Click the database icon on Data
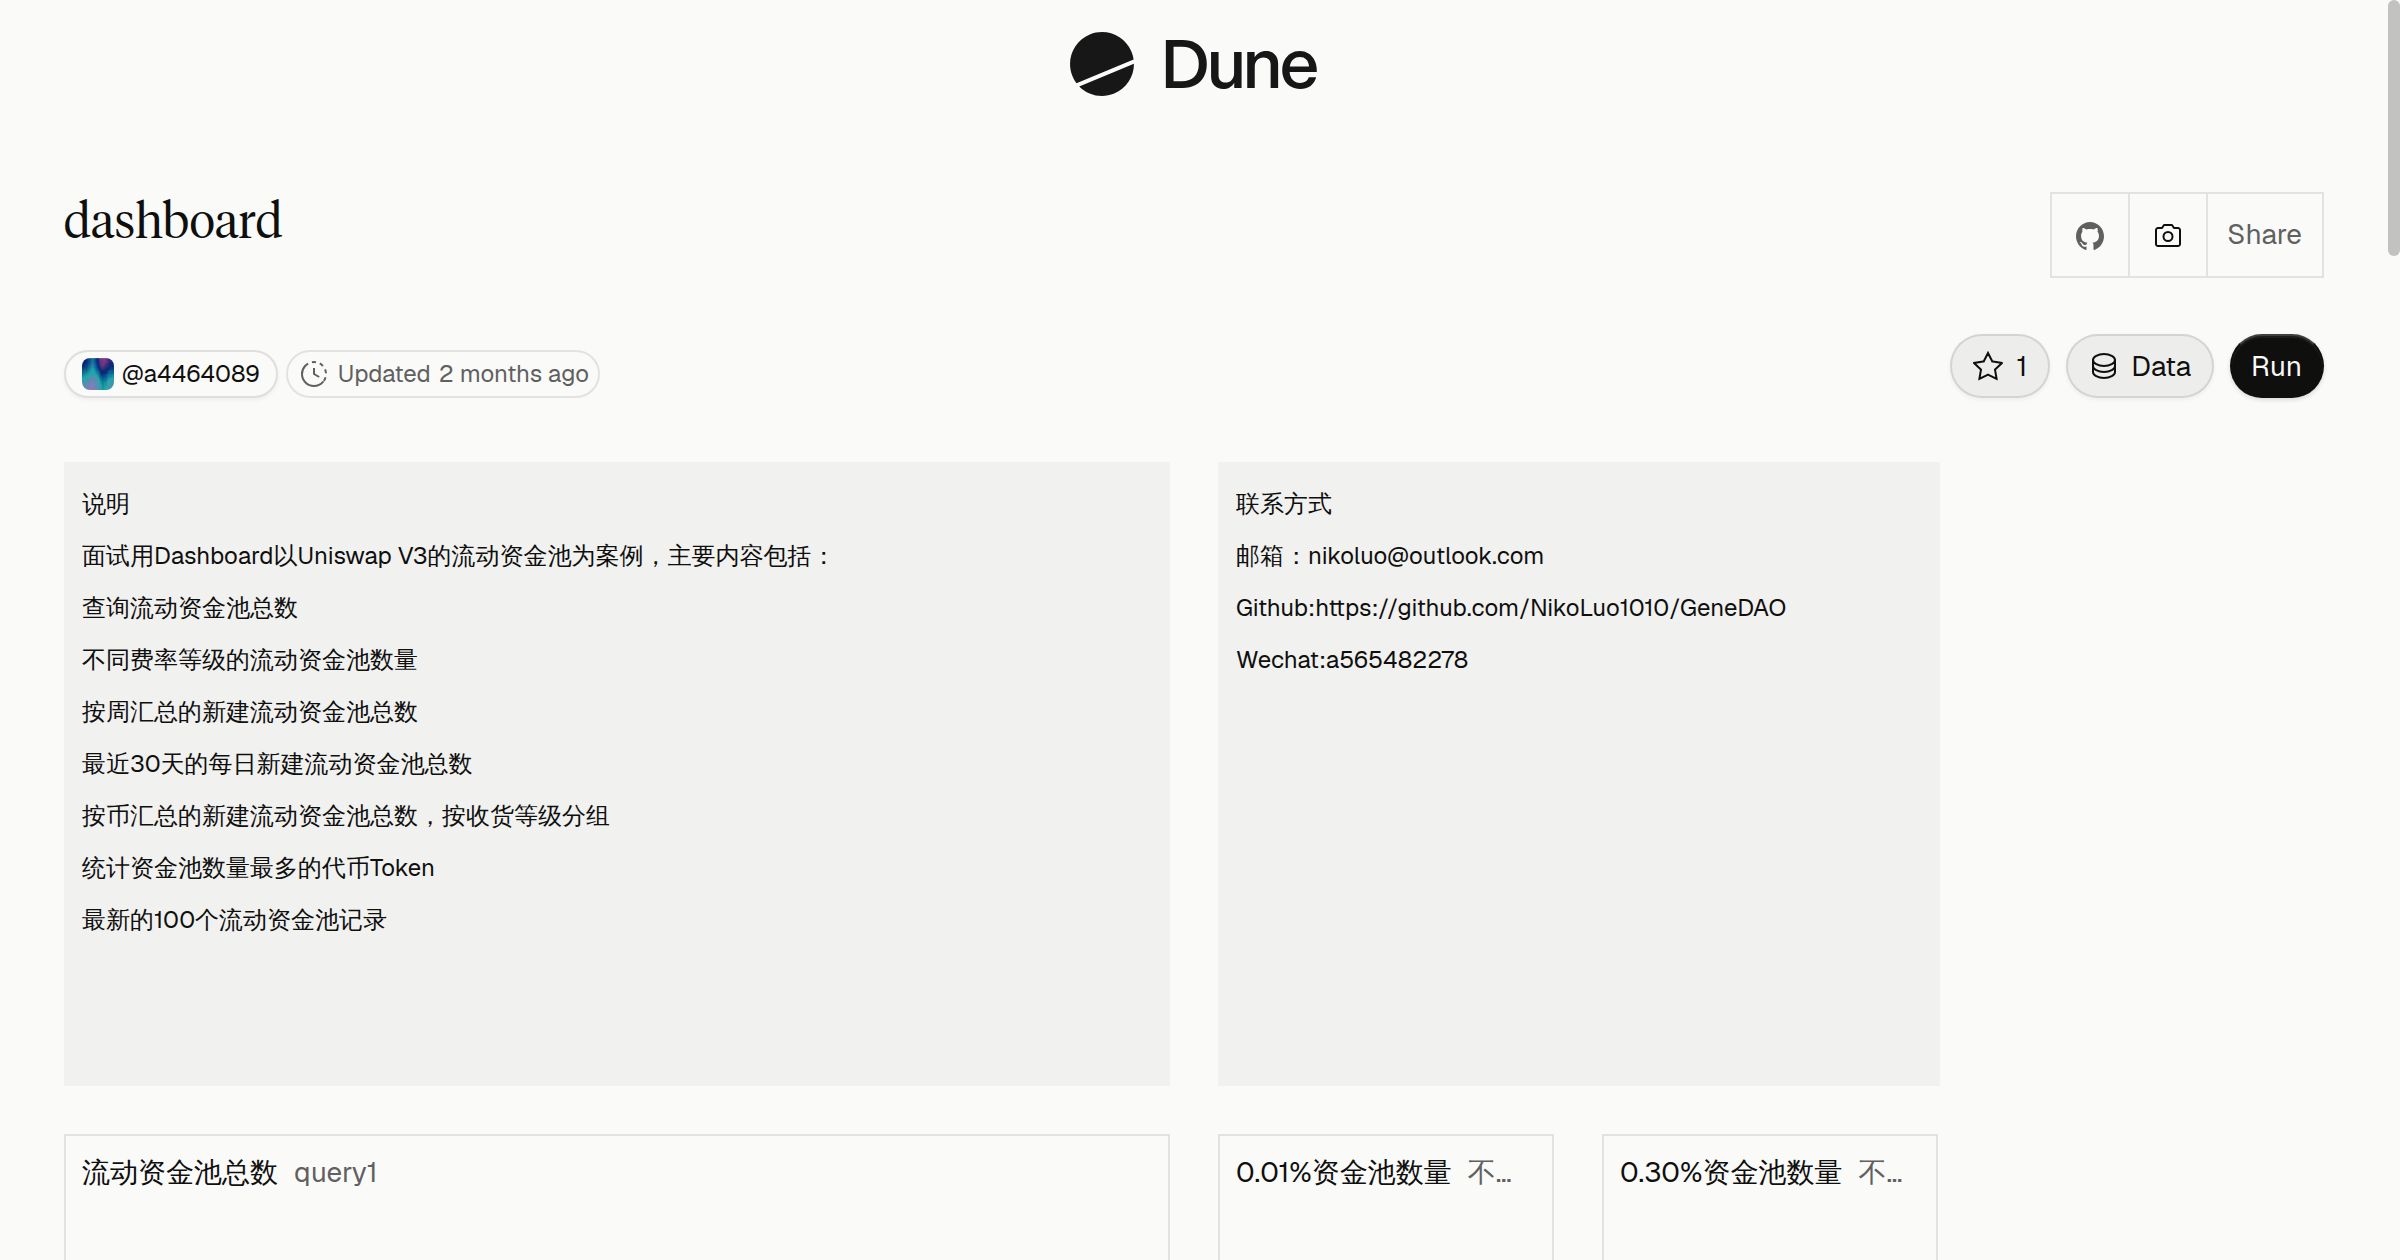 (2104, 366)
